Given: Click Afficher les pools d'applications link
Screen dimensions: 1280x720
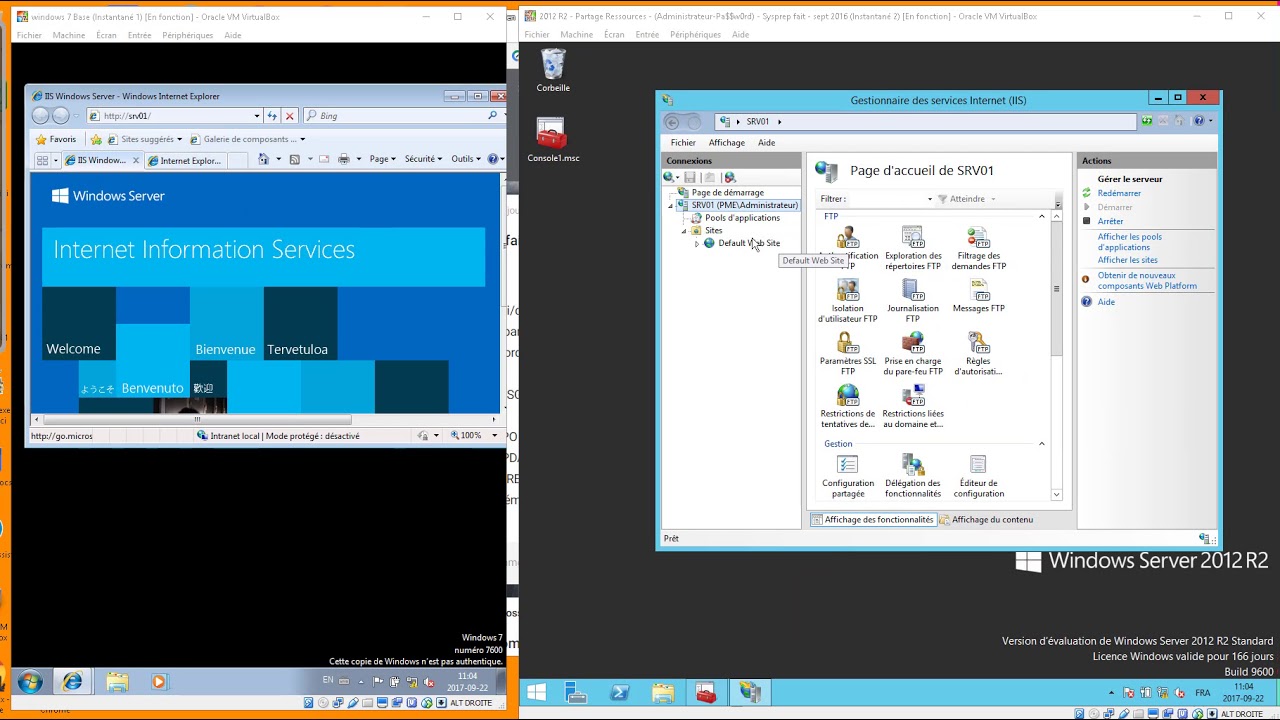Looking at the screenshot, I should coord(1130,242).
